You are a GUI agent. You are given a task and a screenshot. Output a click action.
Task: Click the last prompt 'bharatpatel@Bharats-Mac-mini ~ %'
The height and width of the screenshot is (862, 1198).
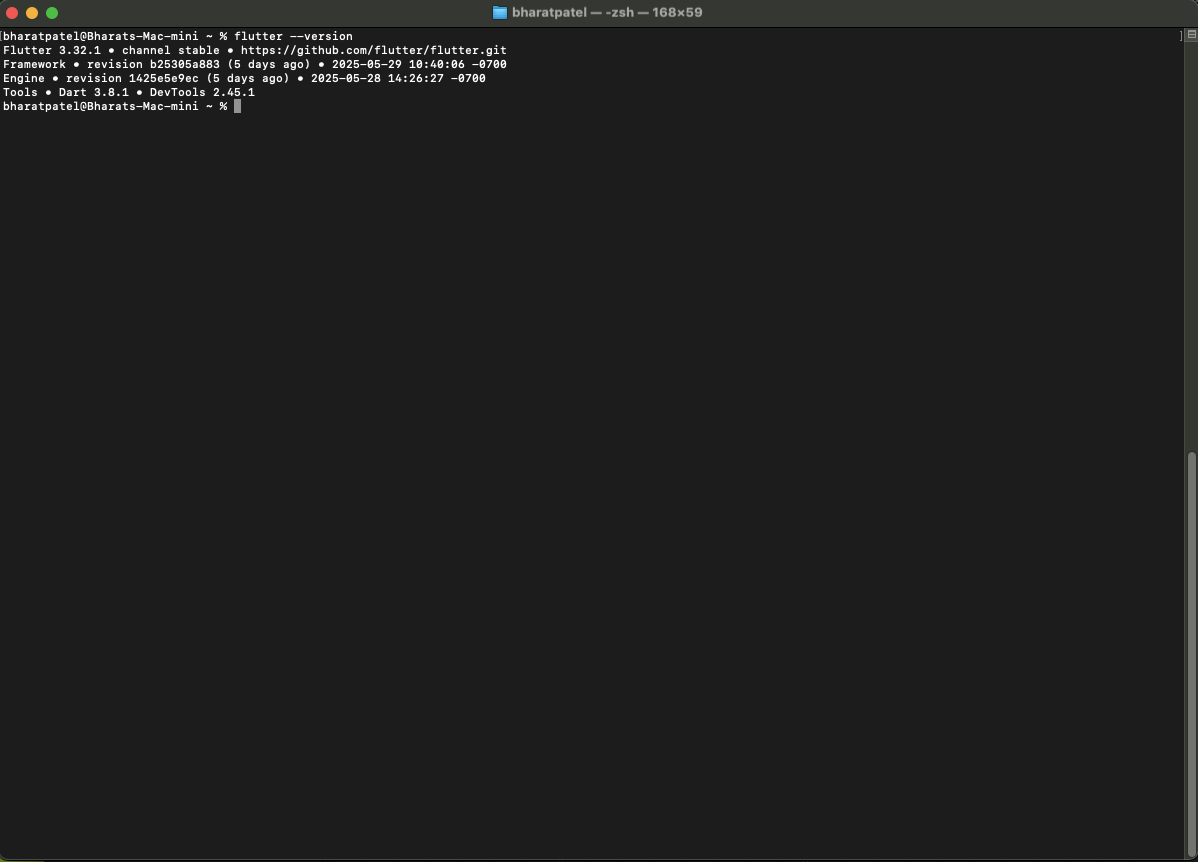115,106
